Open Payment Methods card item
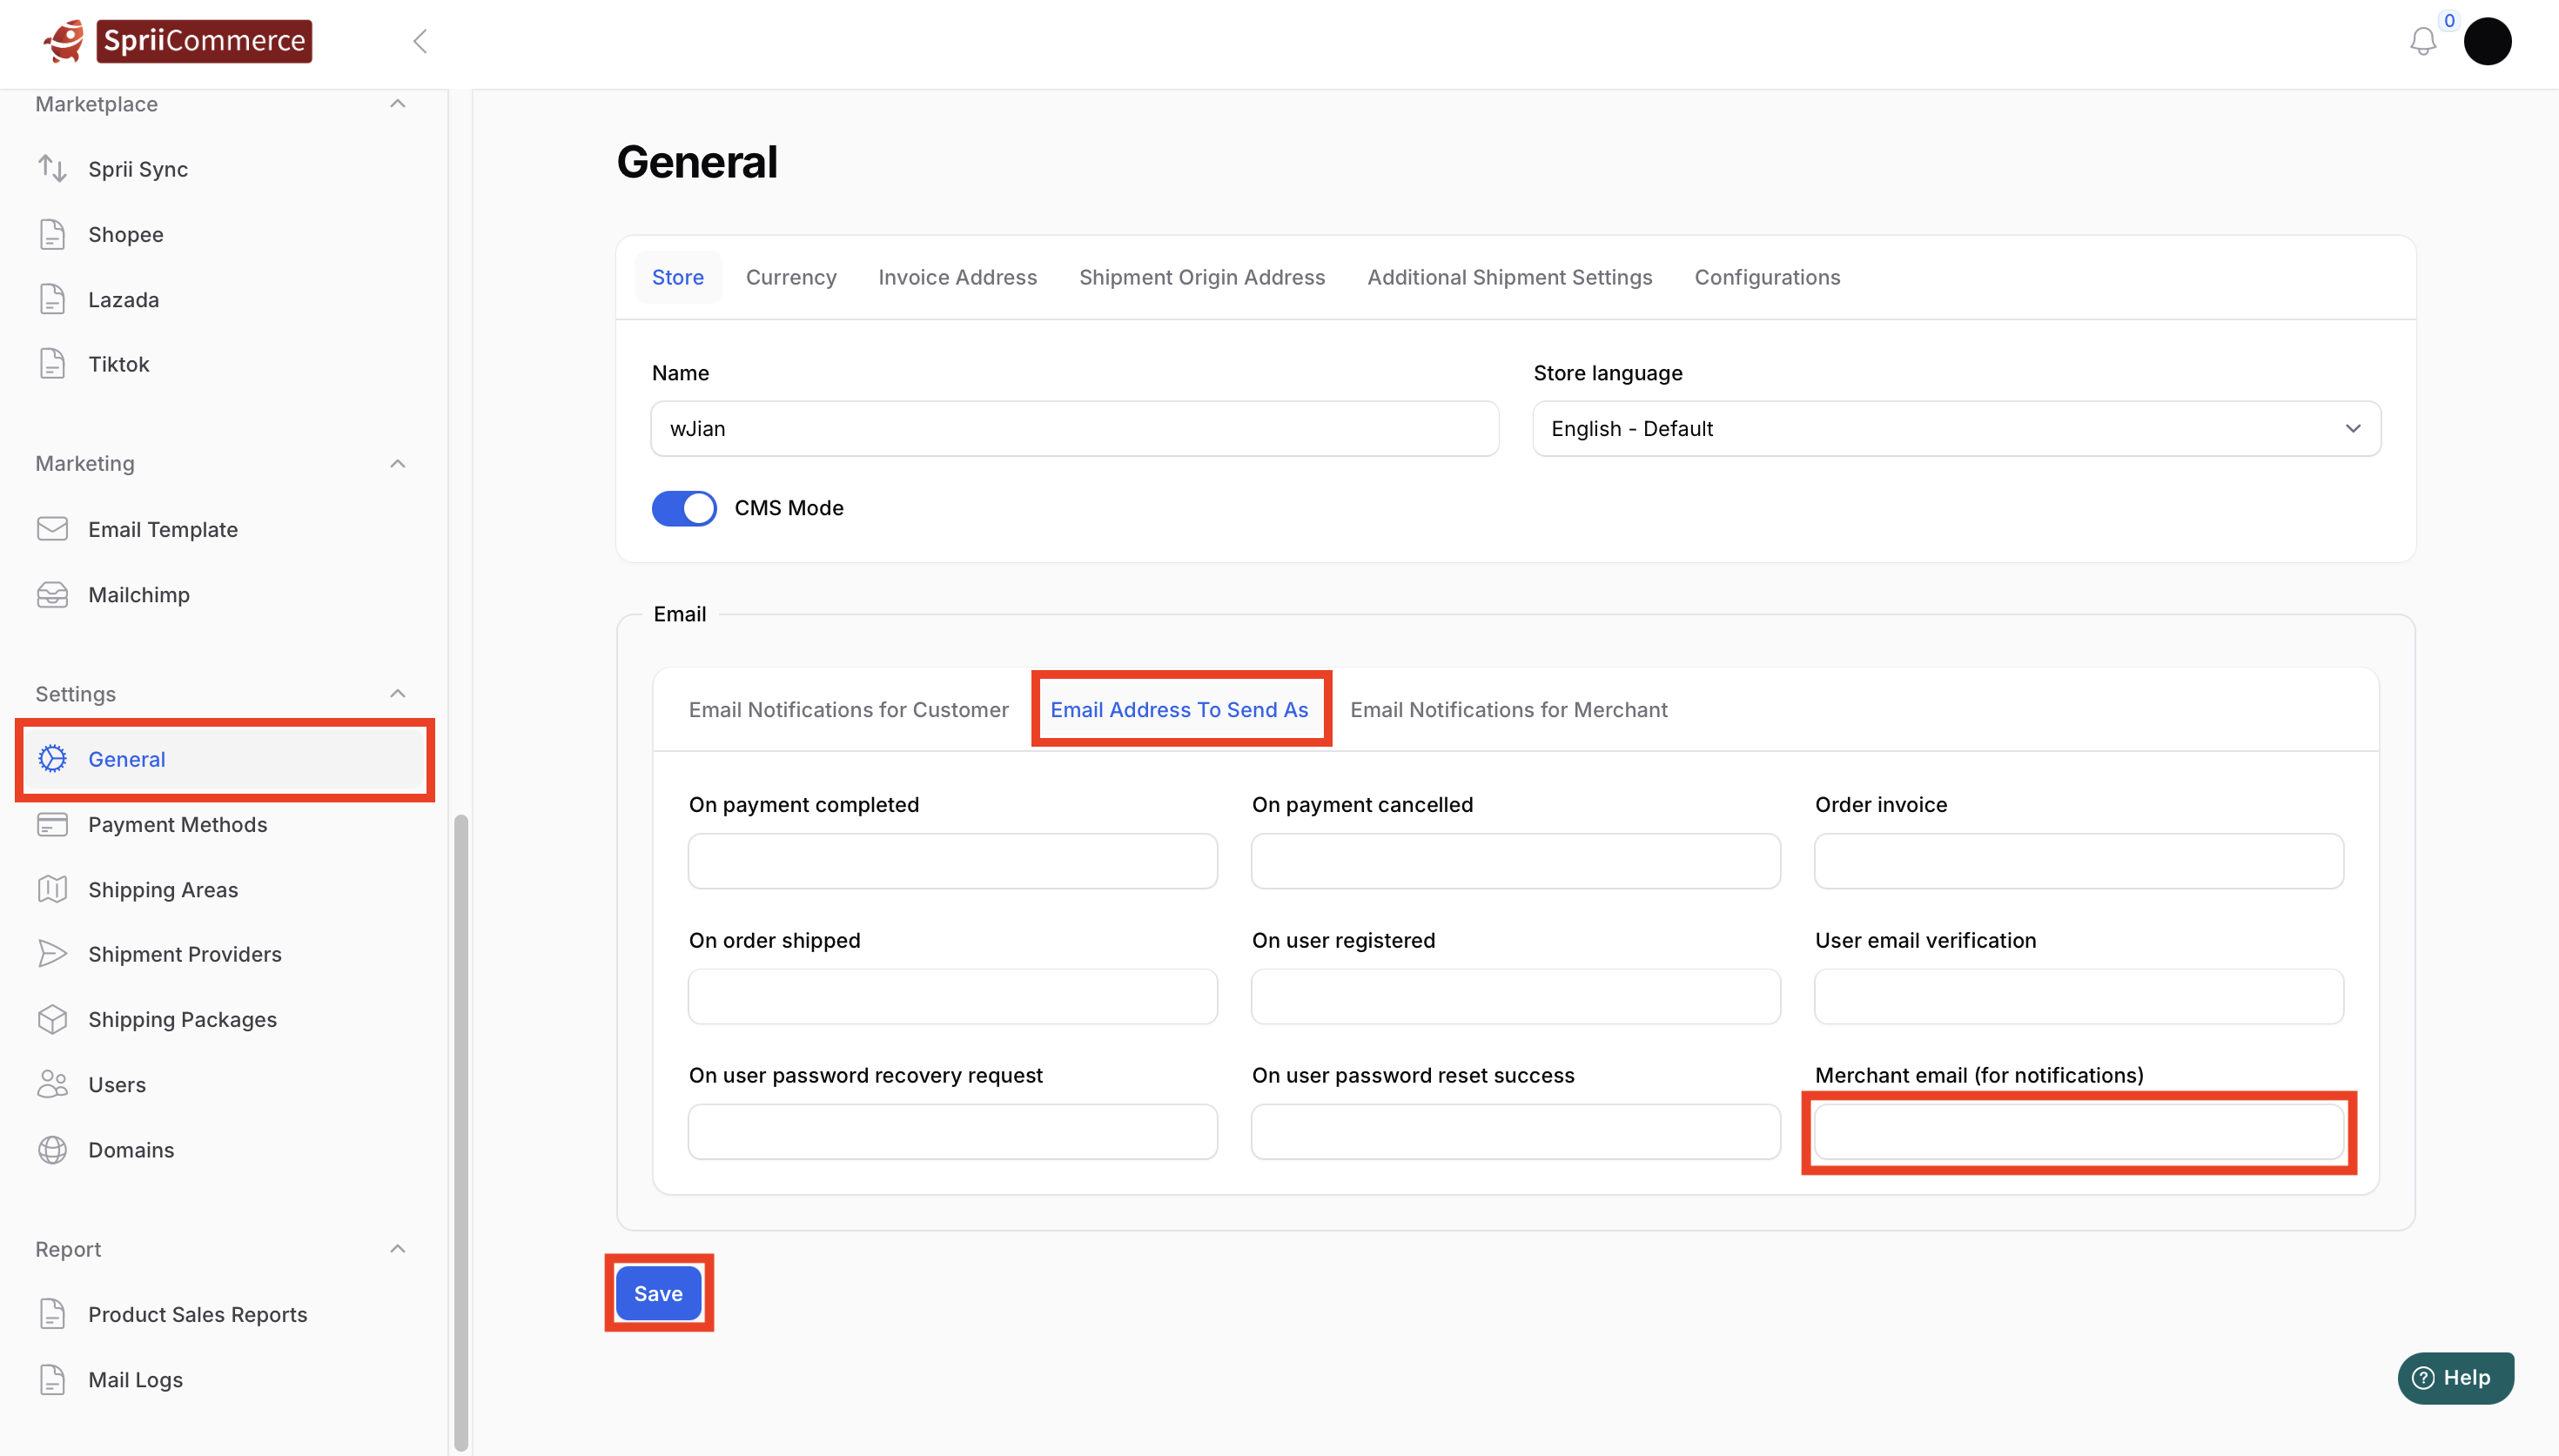 click(x=177, y=824)
